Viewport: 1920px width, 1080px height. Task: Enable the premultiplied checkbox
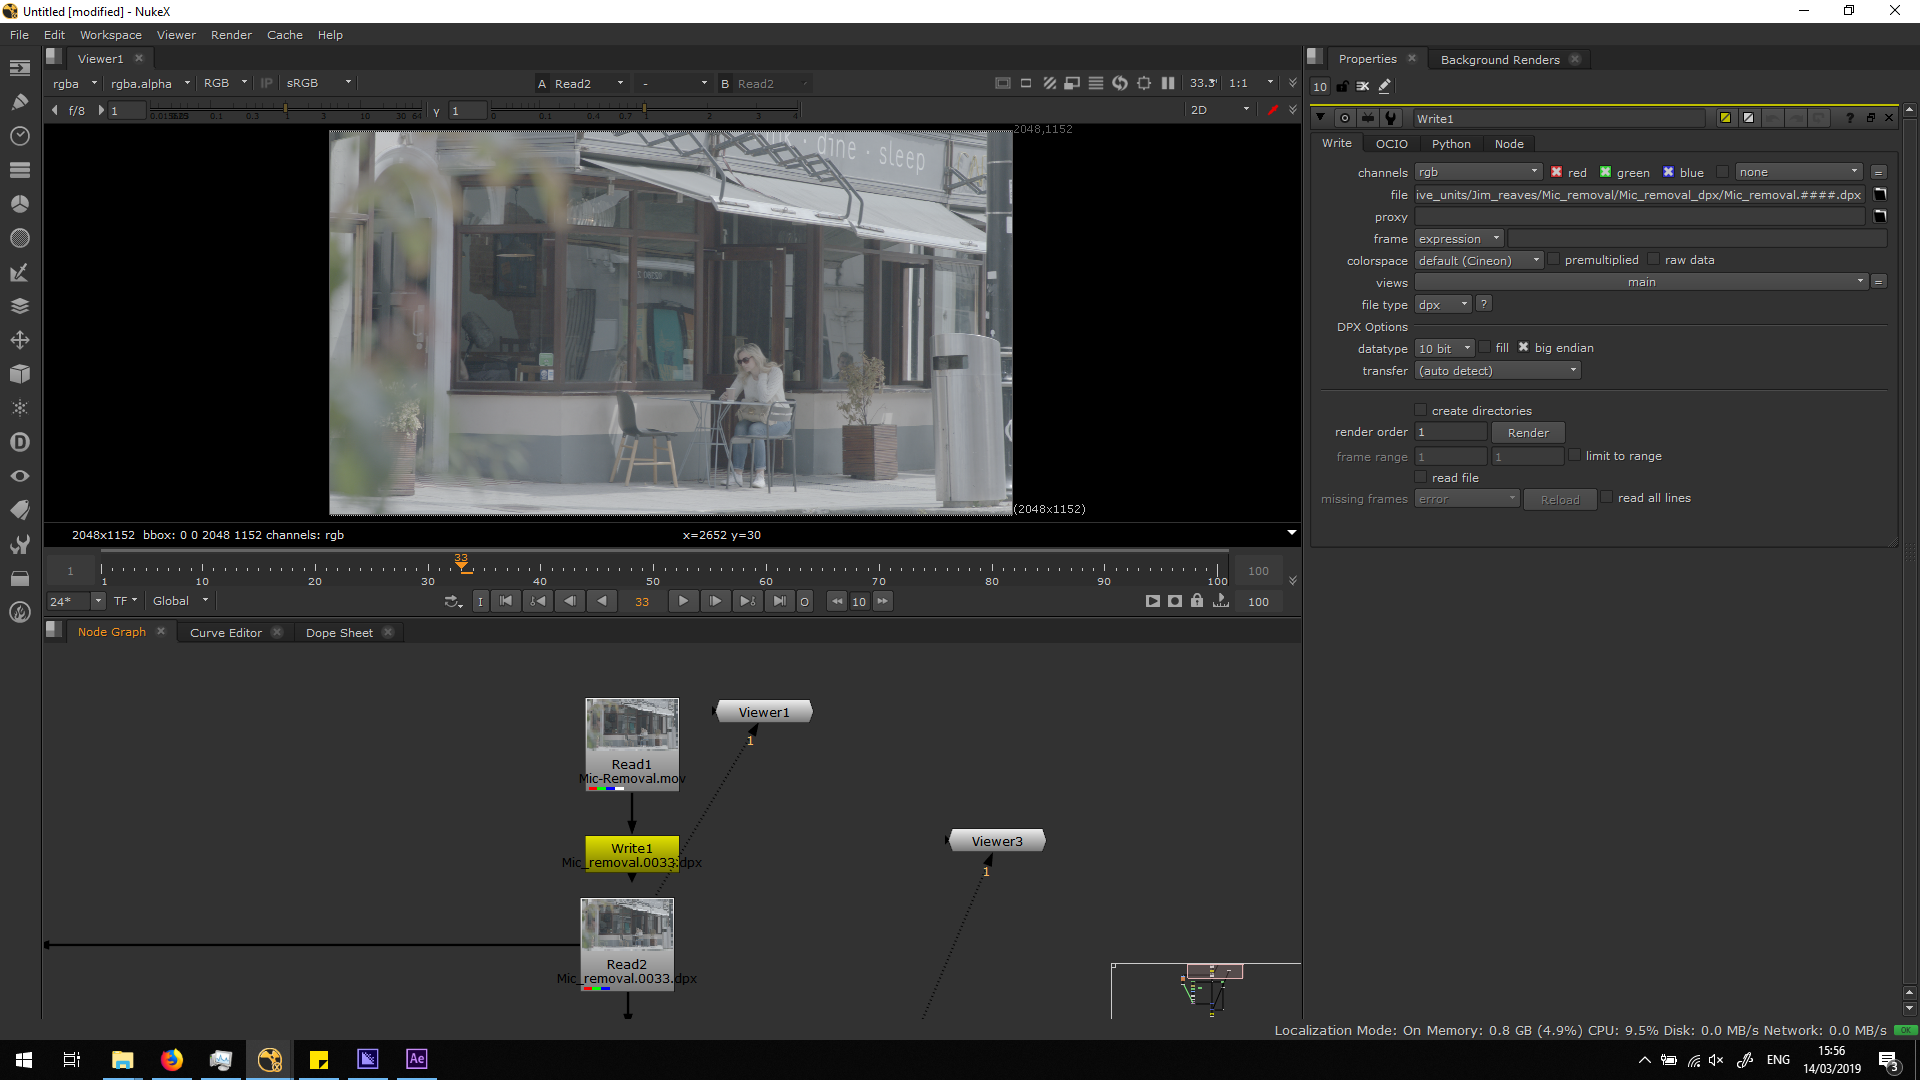[x=1554, y=260]
